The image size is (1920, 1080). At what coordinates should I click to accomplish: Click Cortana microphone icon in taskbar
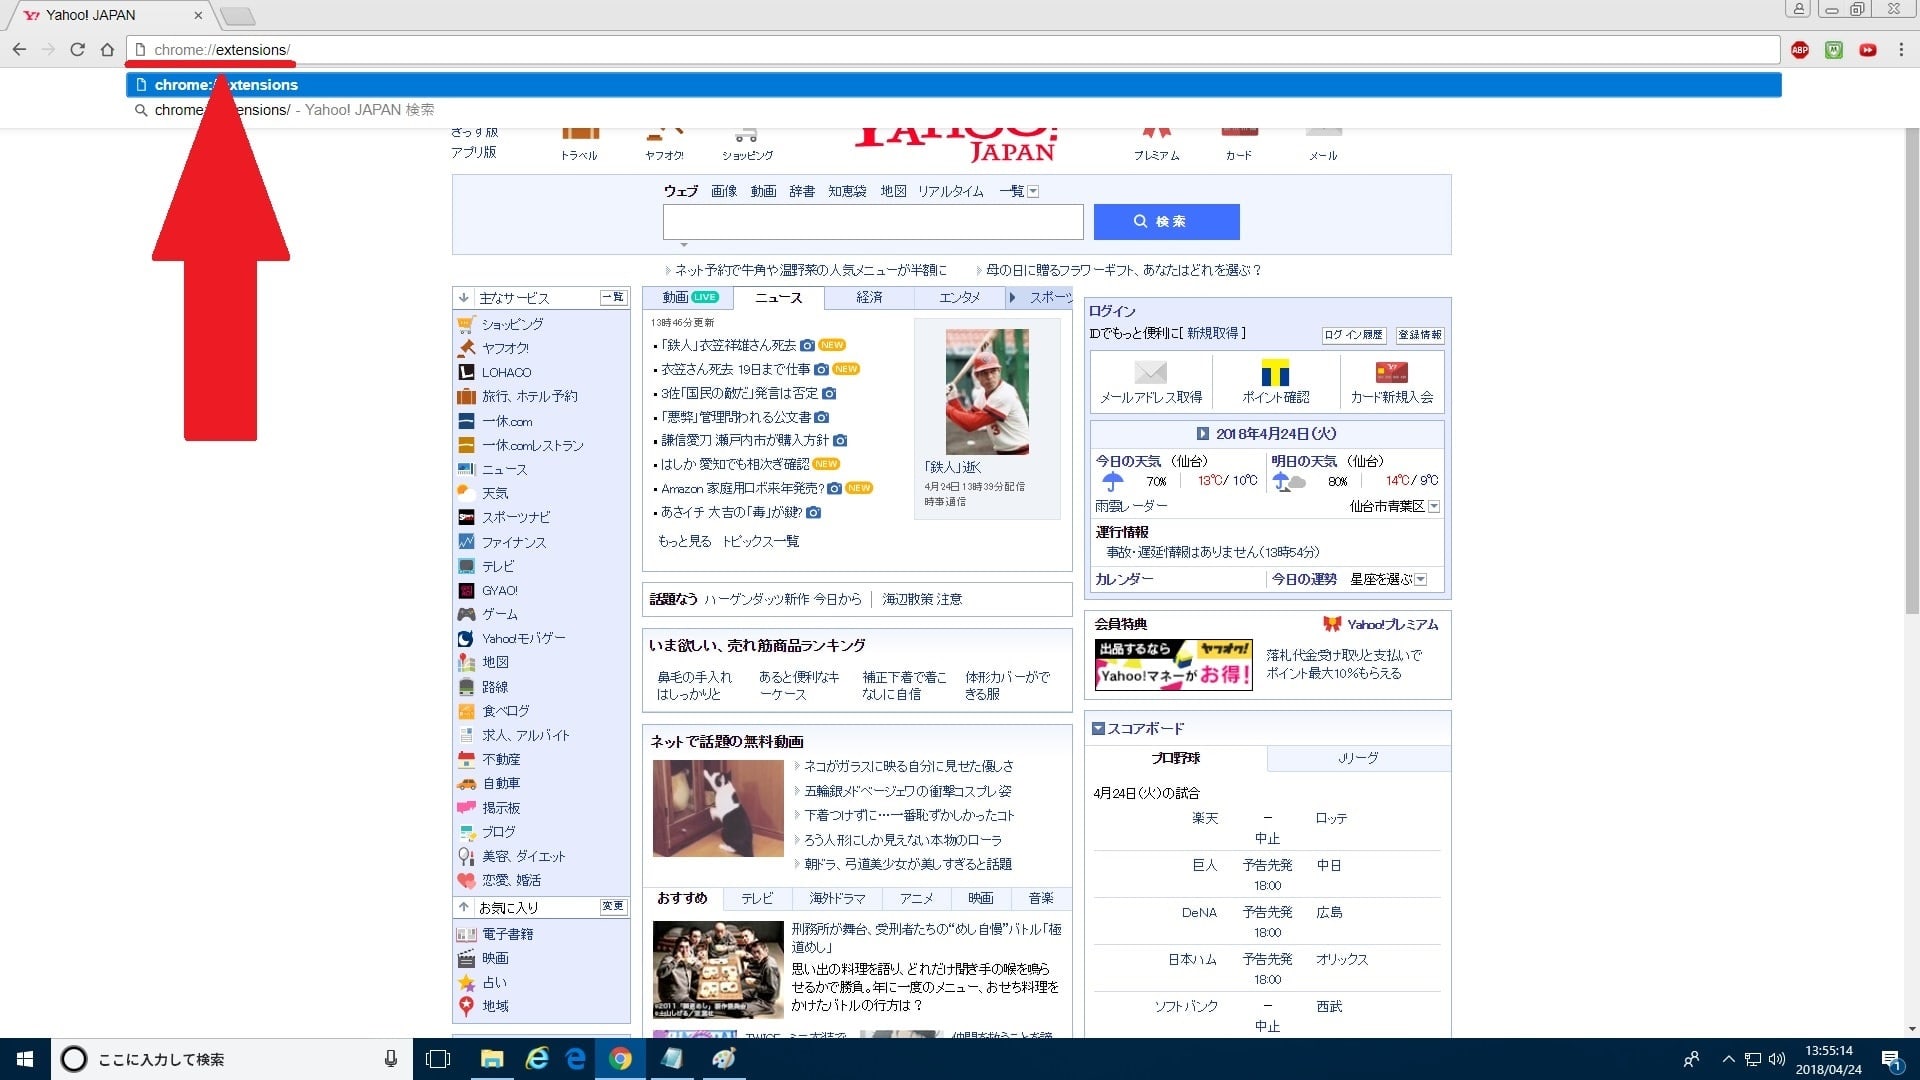pos(391,1059)
